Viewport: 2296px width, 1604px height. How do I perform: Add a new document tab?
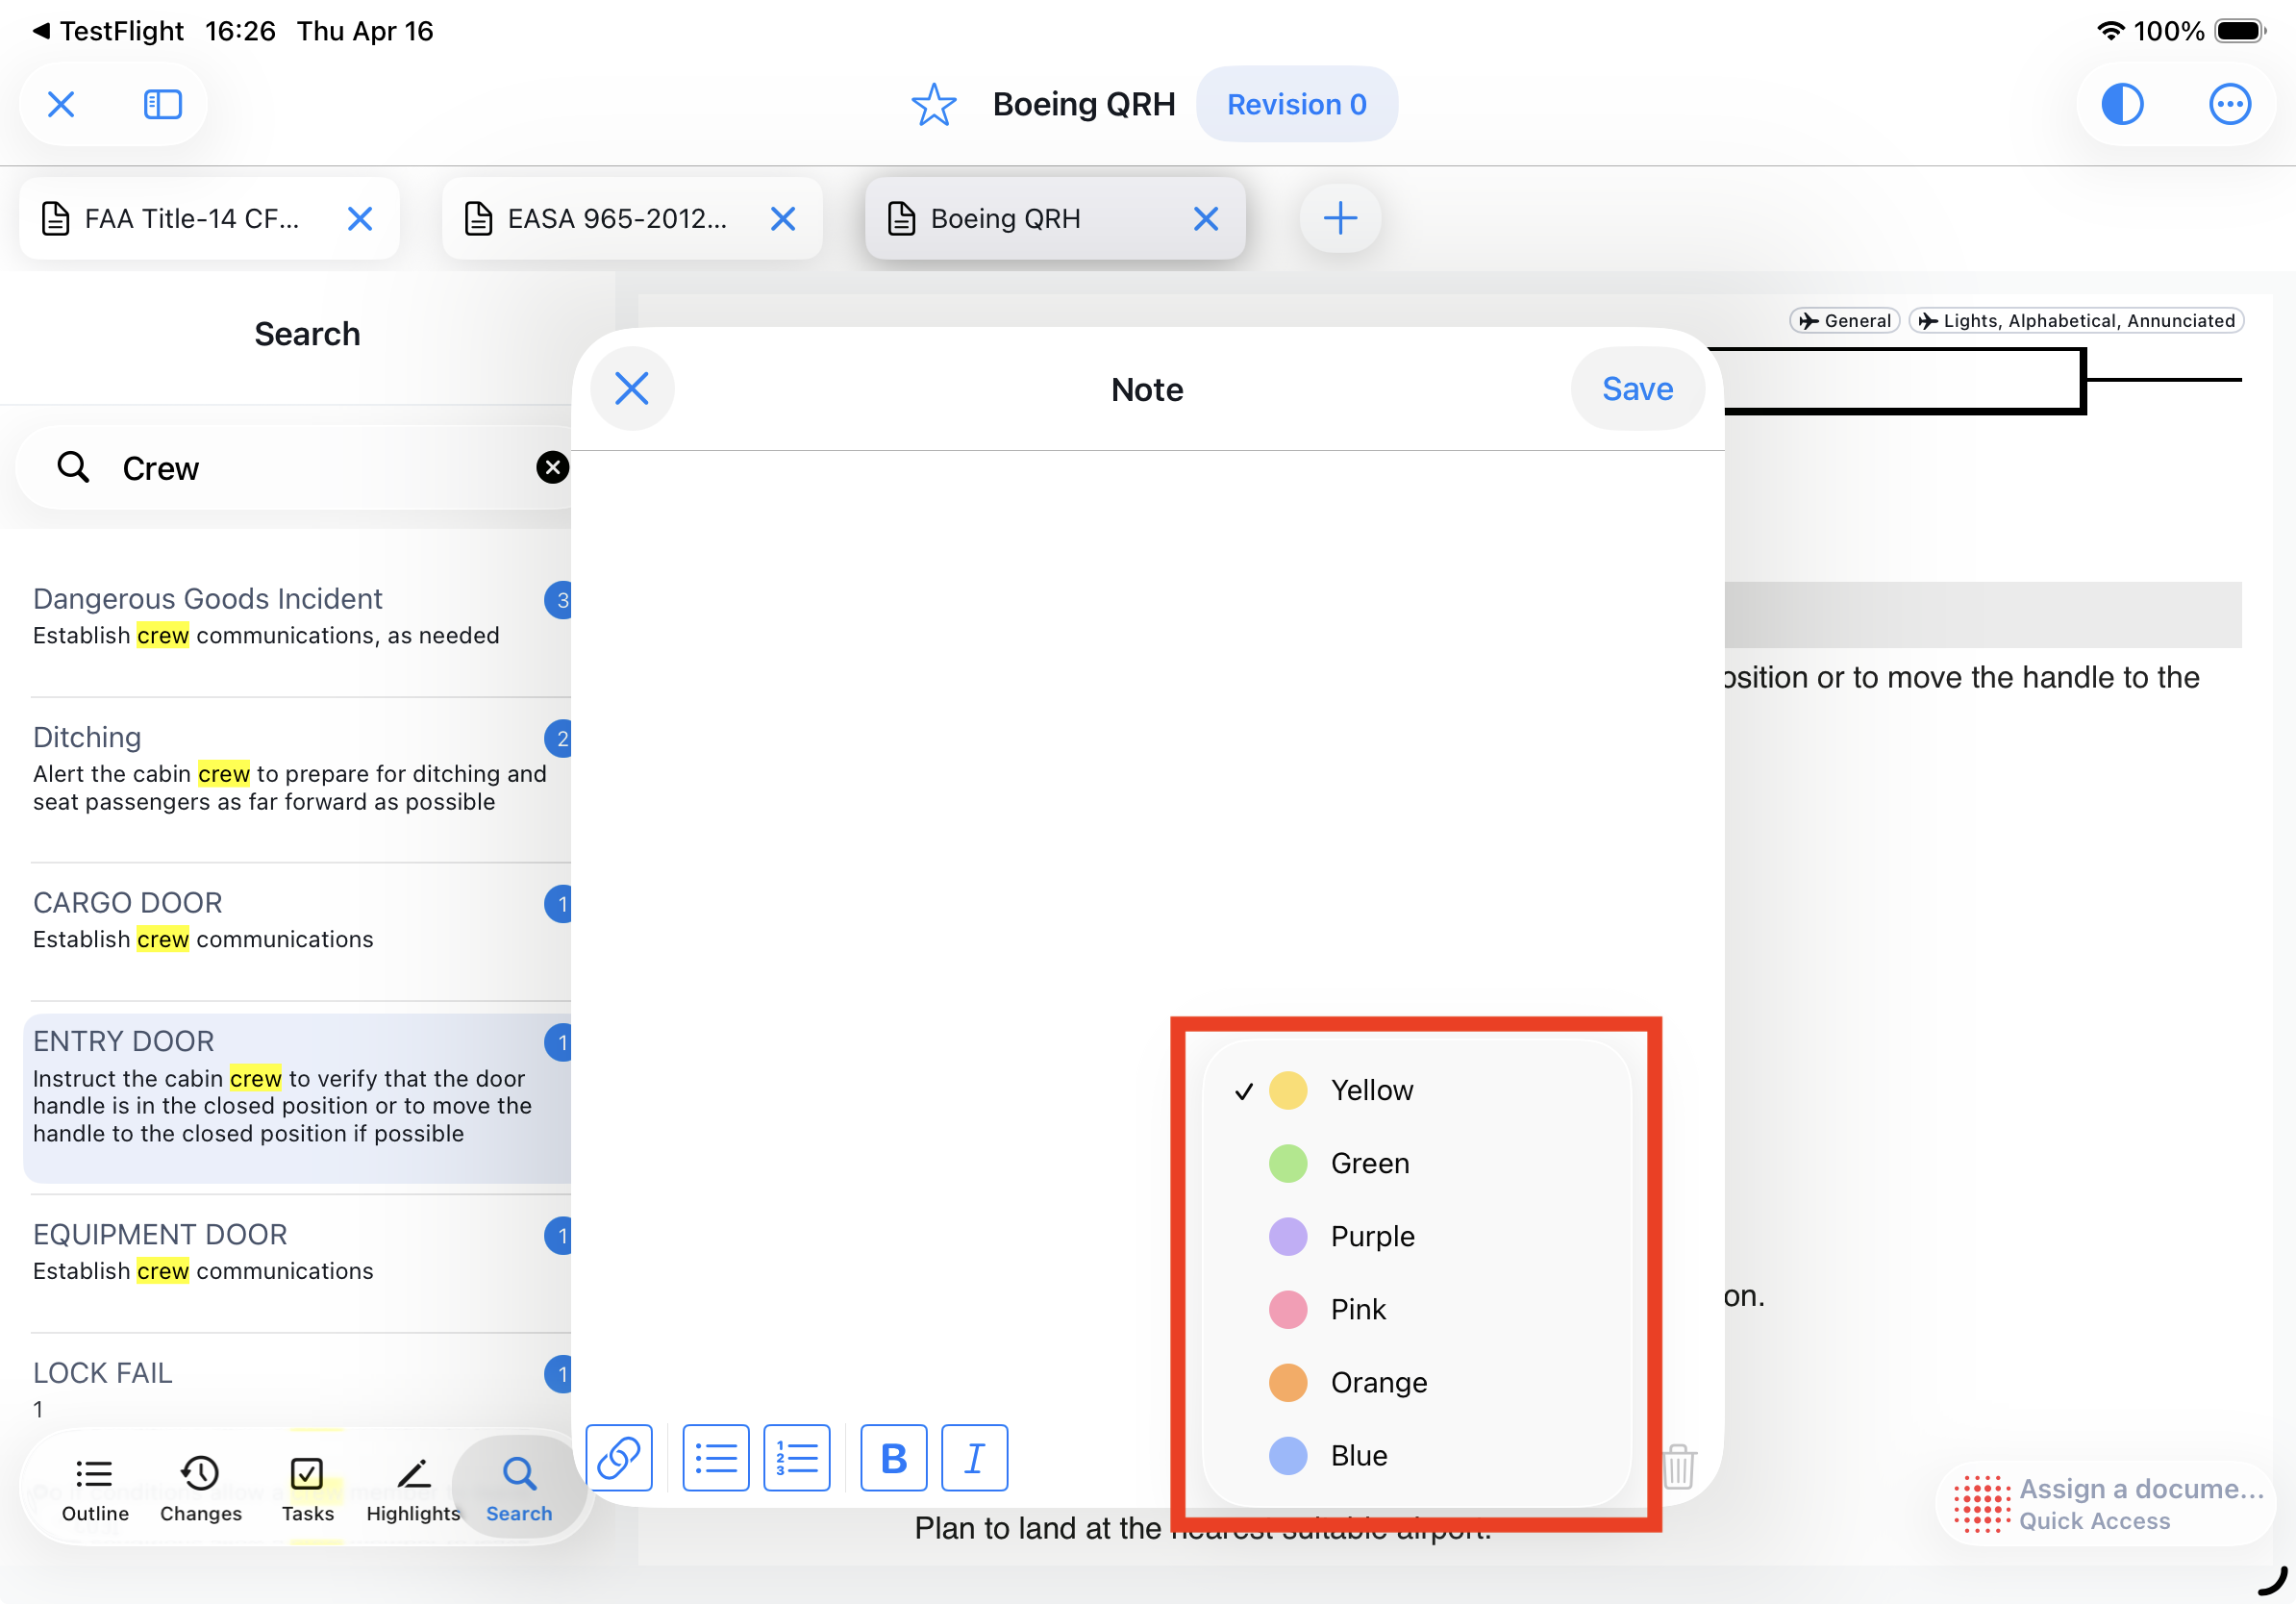tap(1339, 218)
